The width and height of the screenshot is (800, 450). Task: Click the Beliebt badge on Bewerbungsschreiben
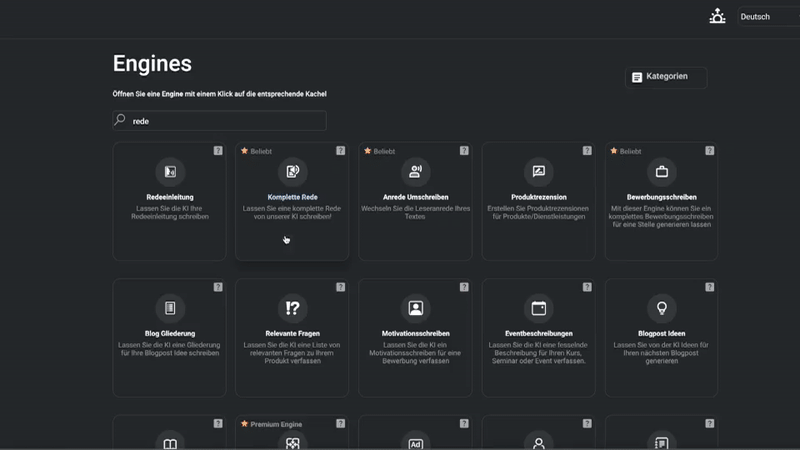click(626, 151)
